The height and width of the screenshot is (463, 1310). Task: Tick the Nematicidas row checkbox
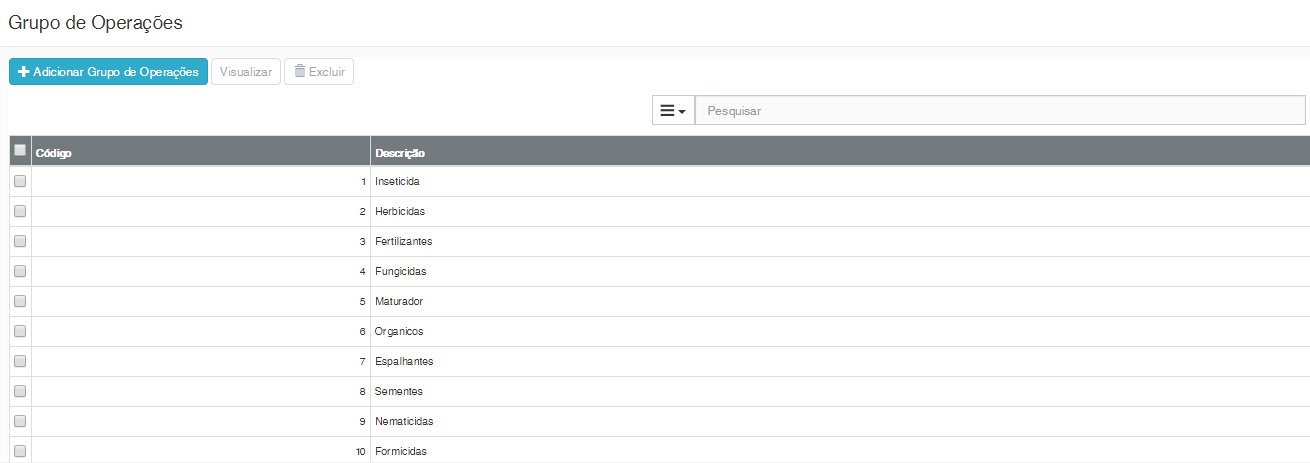(20, 422)
